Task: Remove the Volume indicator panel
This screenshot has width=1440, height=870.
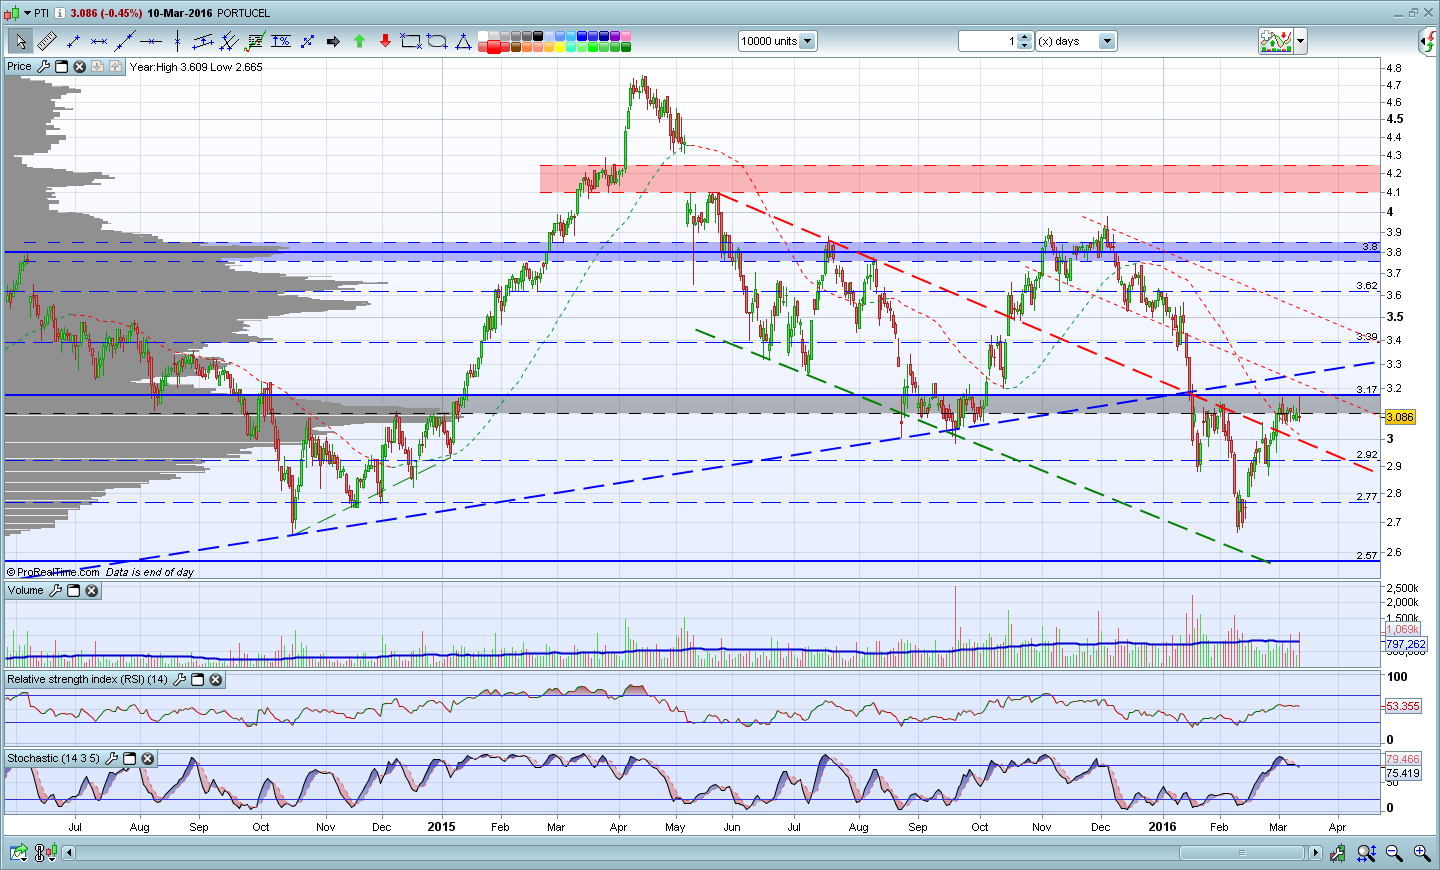Action: click(91, 590)
